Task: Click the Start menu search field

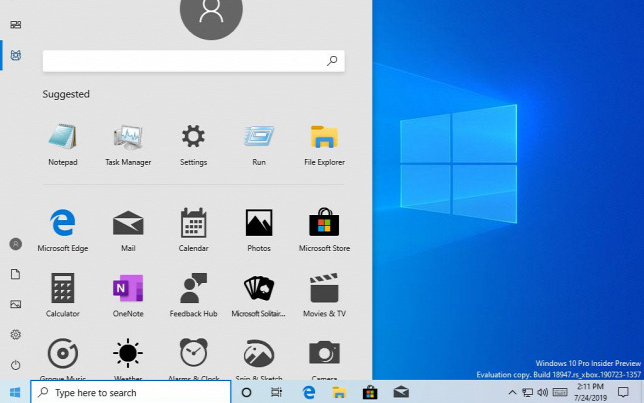Action: [x=185, y=61]
